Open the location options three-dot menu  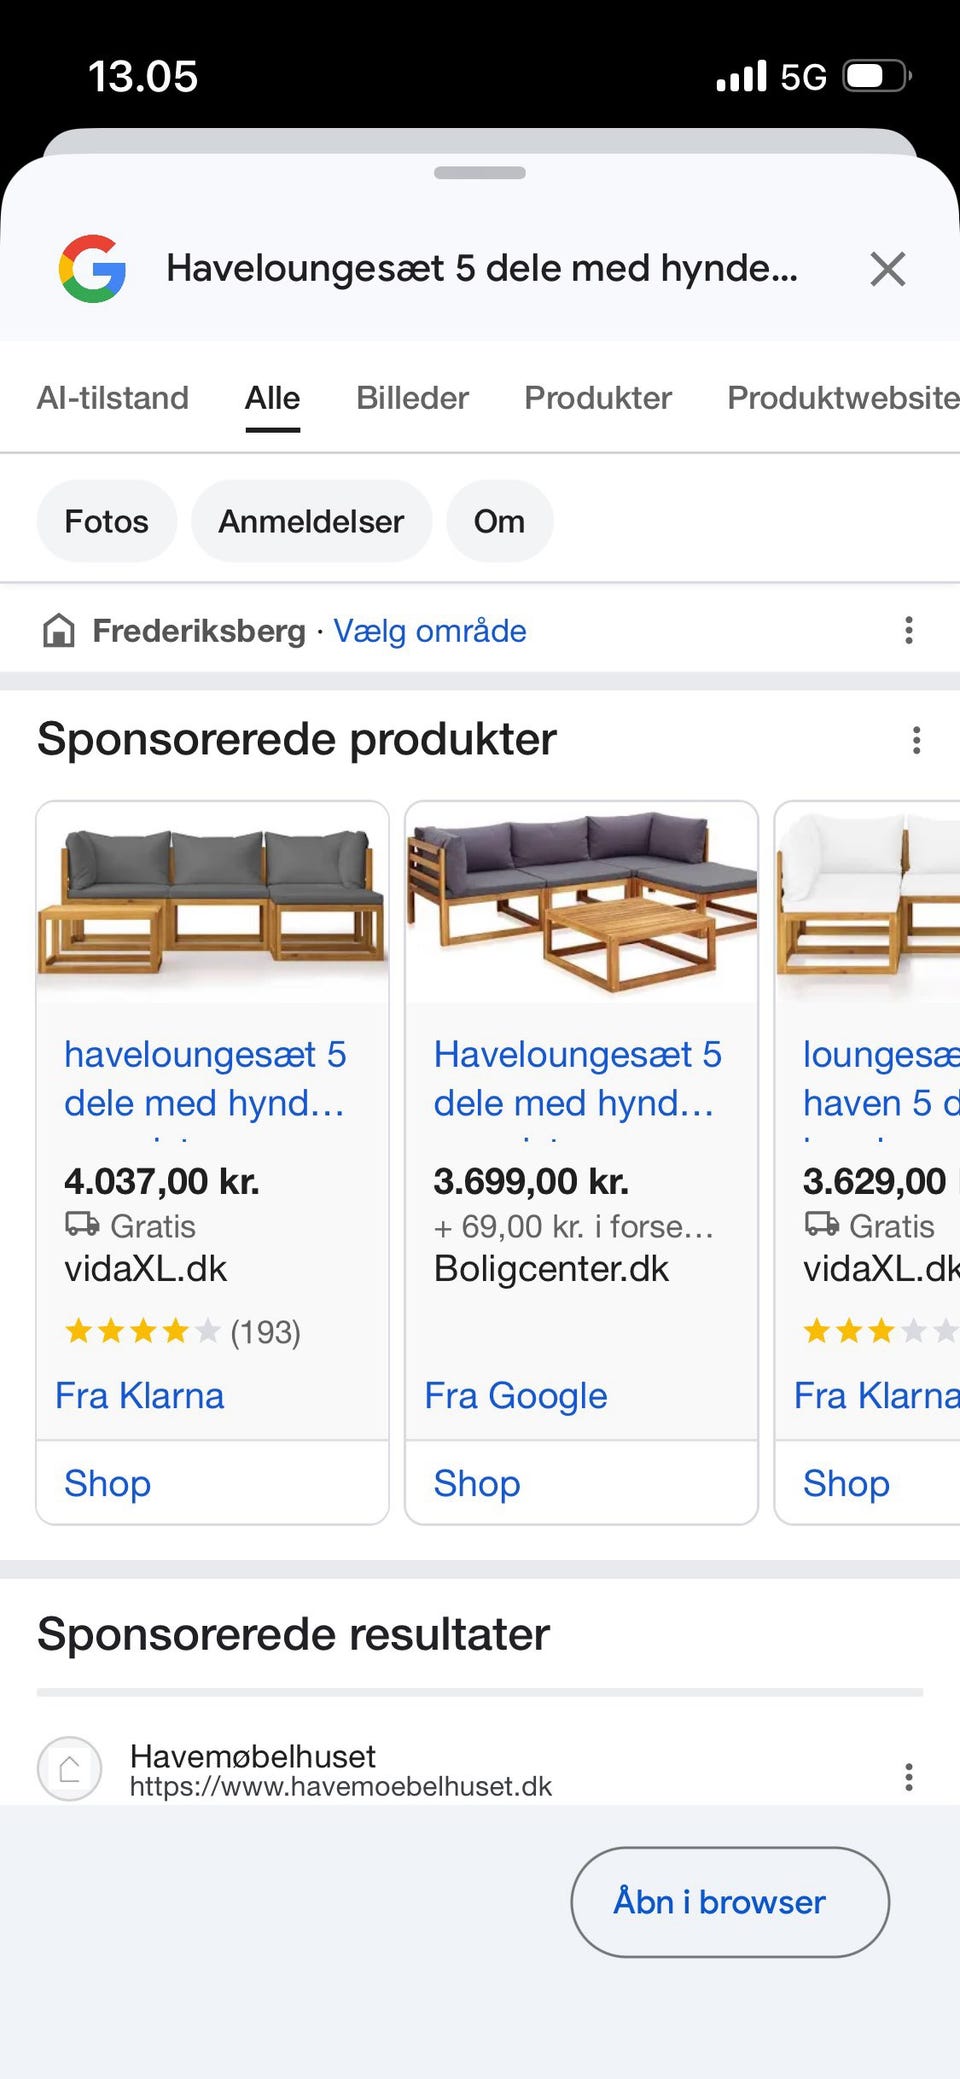pyautogui.click(x=908, y=630)
